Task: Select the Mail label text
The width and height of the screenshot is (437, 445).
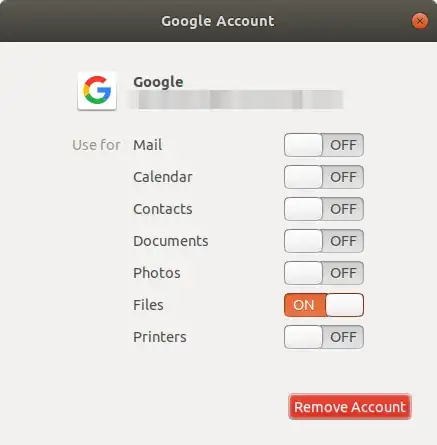Action: coord(148,145)
